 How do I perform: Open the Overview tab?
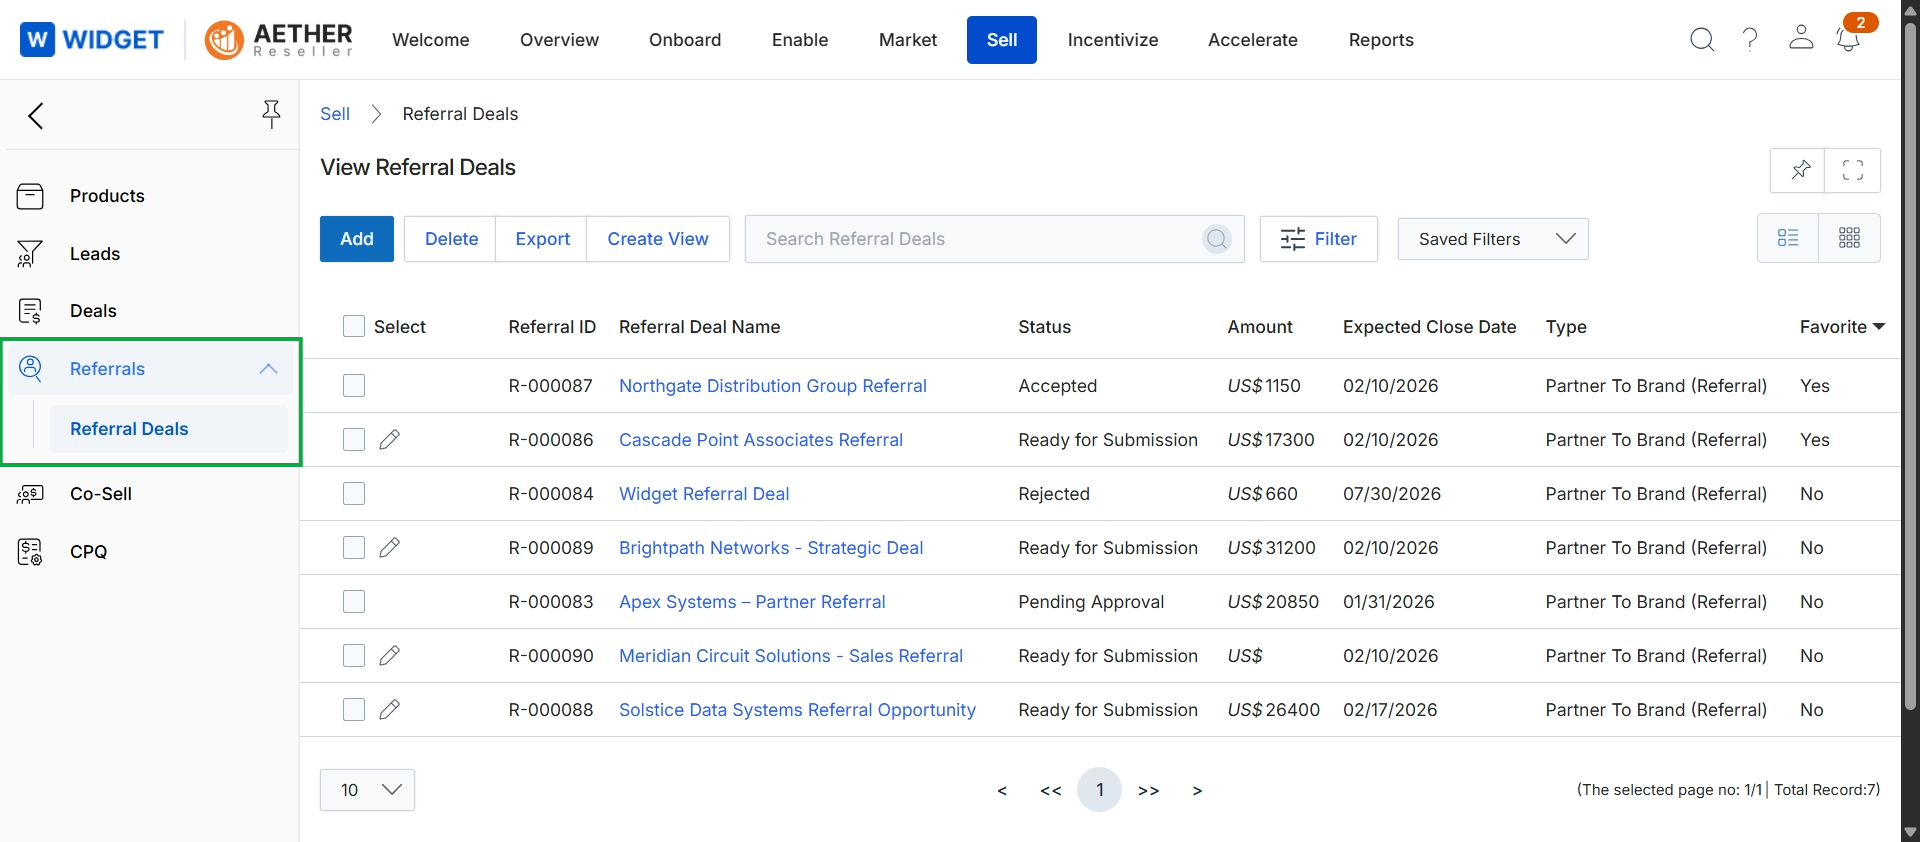(559, 40)
